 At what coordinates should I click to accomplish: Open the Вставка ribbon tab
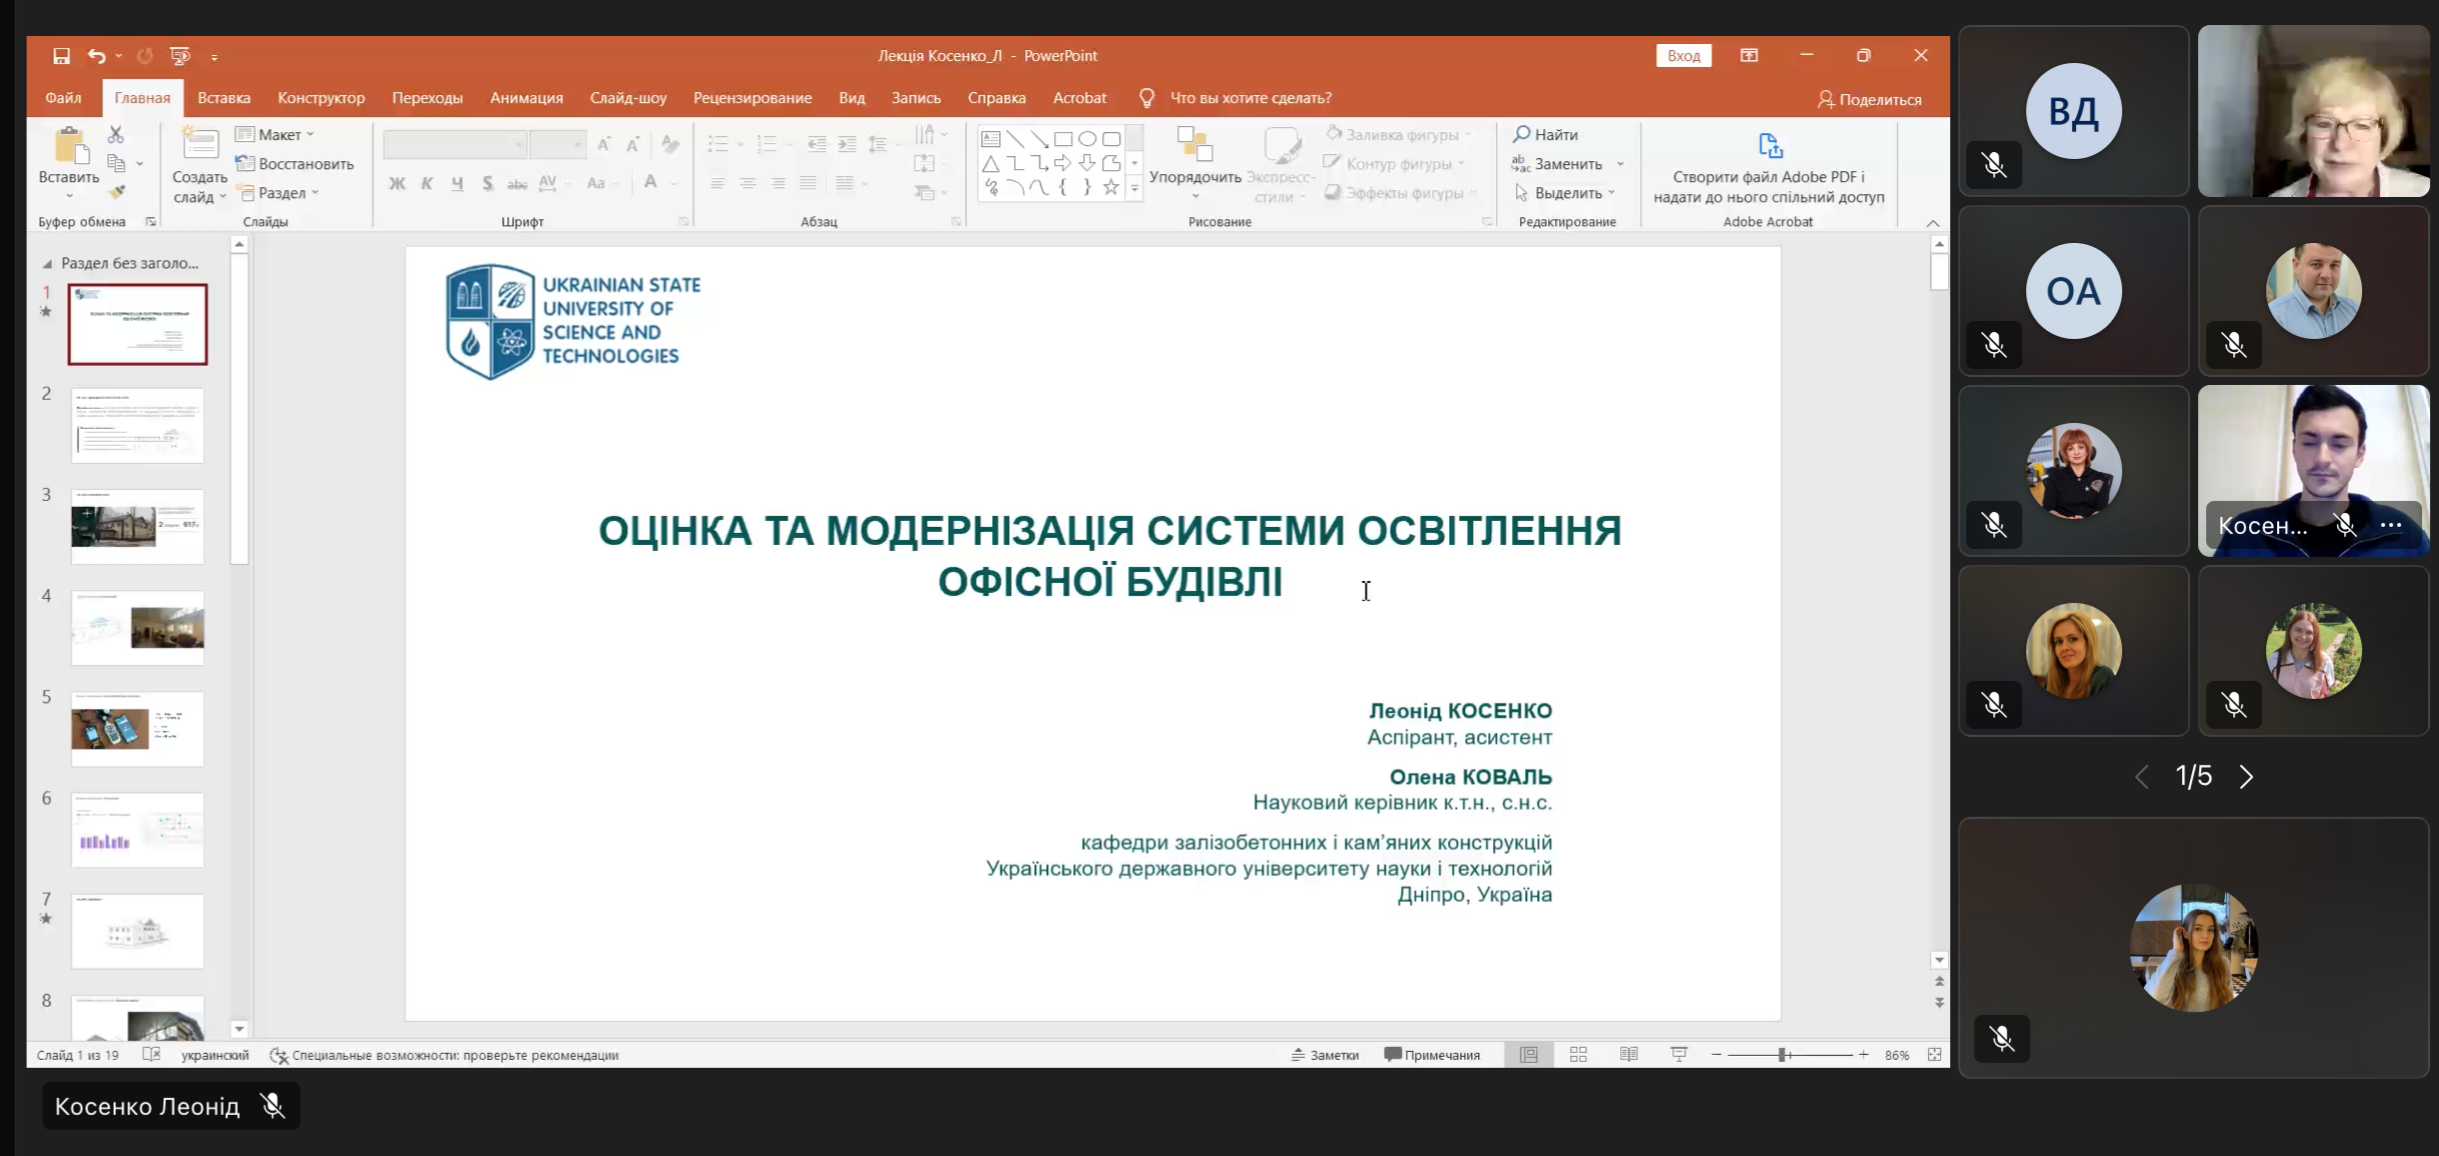pos(223,98)
